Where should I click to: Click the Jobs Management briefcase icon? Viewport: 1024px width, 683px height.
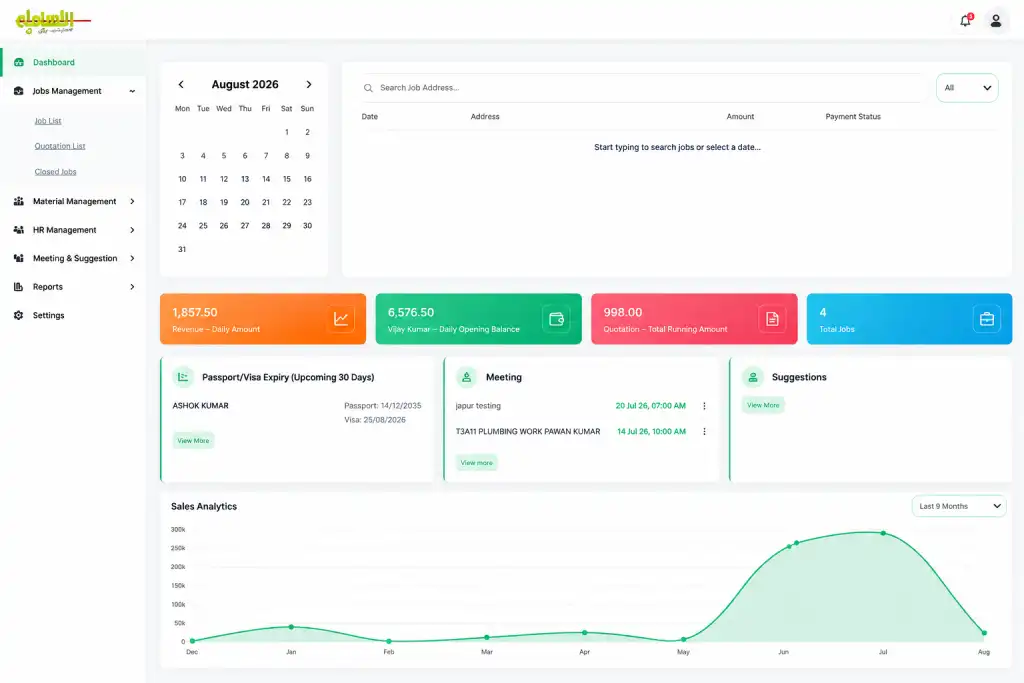(19, 91)
